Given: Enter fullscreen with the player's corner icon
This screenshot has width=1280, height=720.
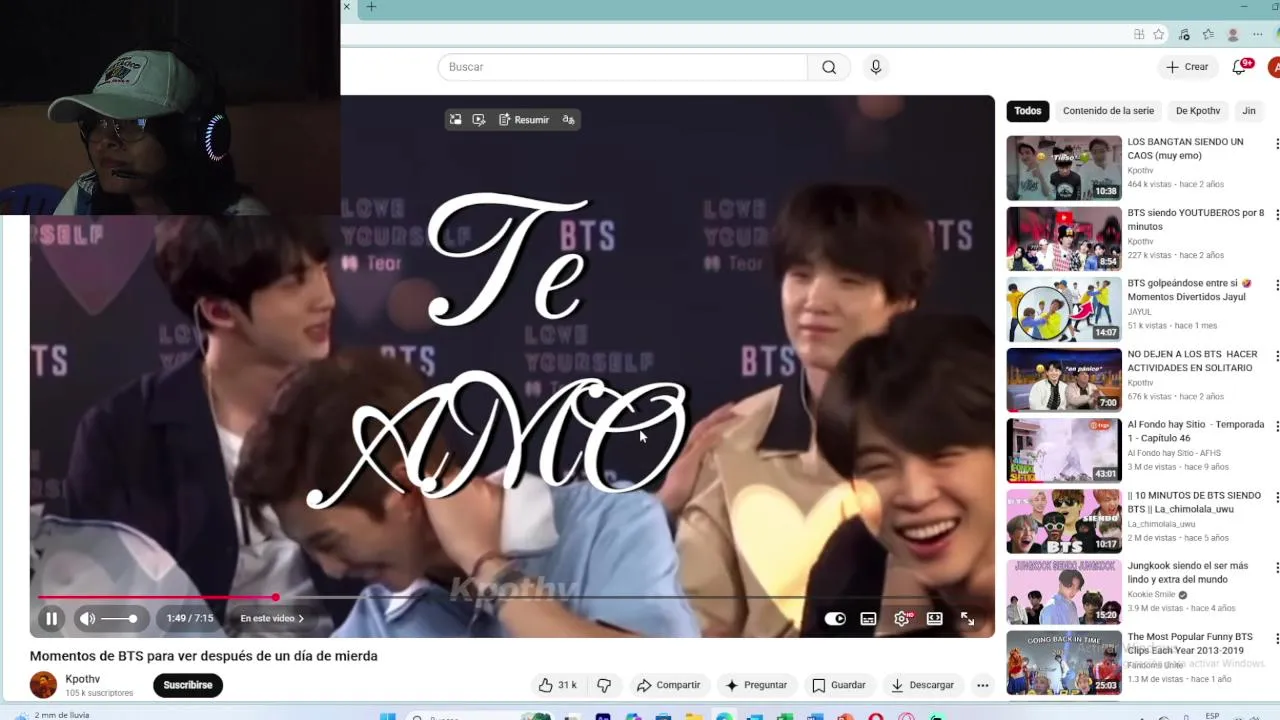Looking at the screenshot, I should 967,619.
